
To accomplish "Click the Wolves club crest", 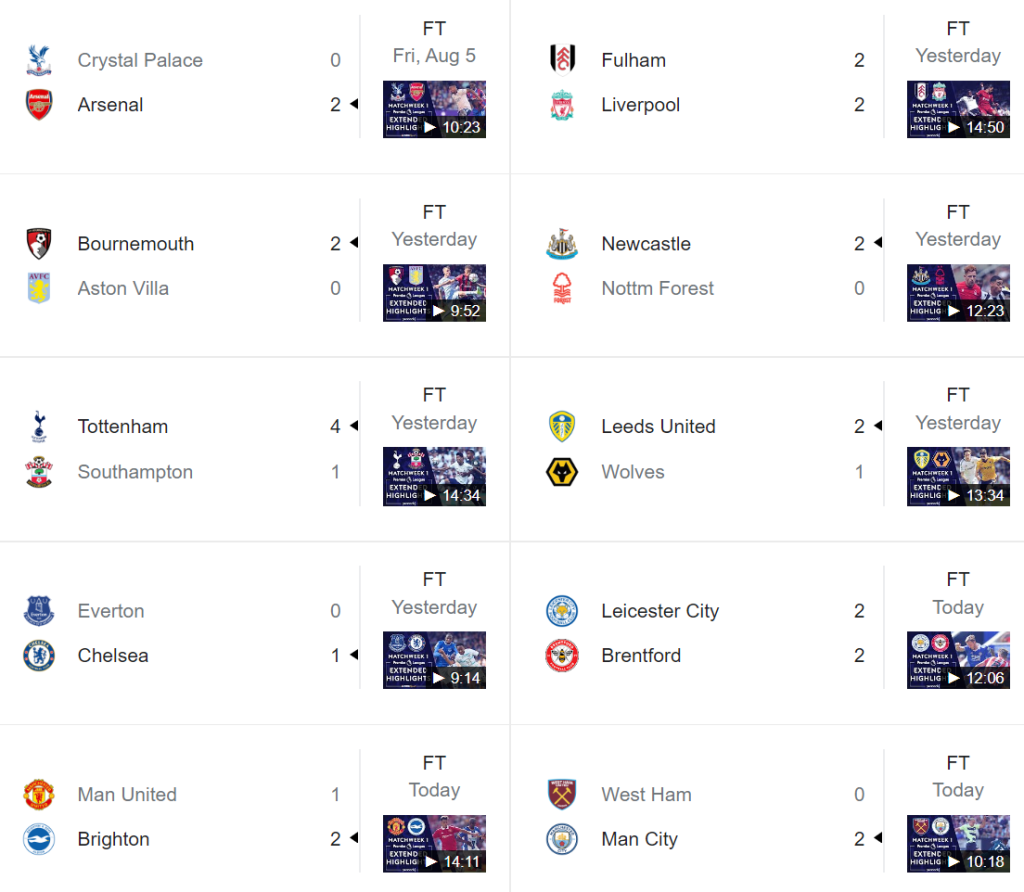I will click(x=563, y=472).
